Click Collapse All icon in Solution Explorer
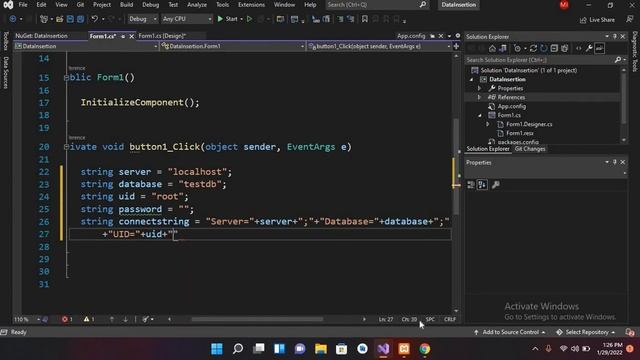The height and width of the screenshot is (360, 640). click(554, 49)
